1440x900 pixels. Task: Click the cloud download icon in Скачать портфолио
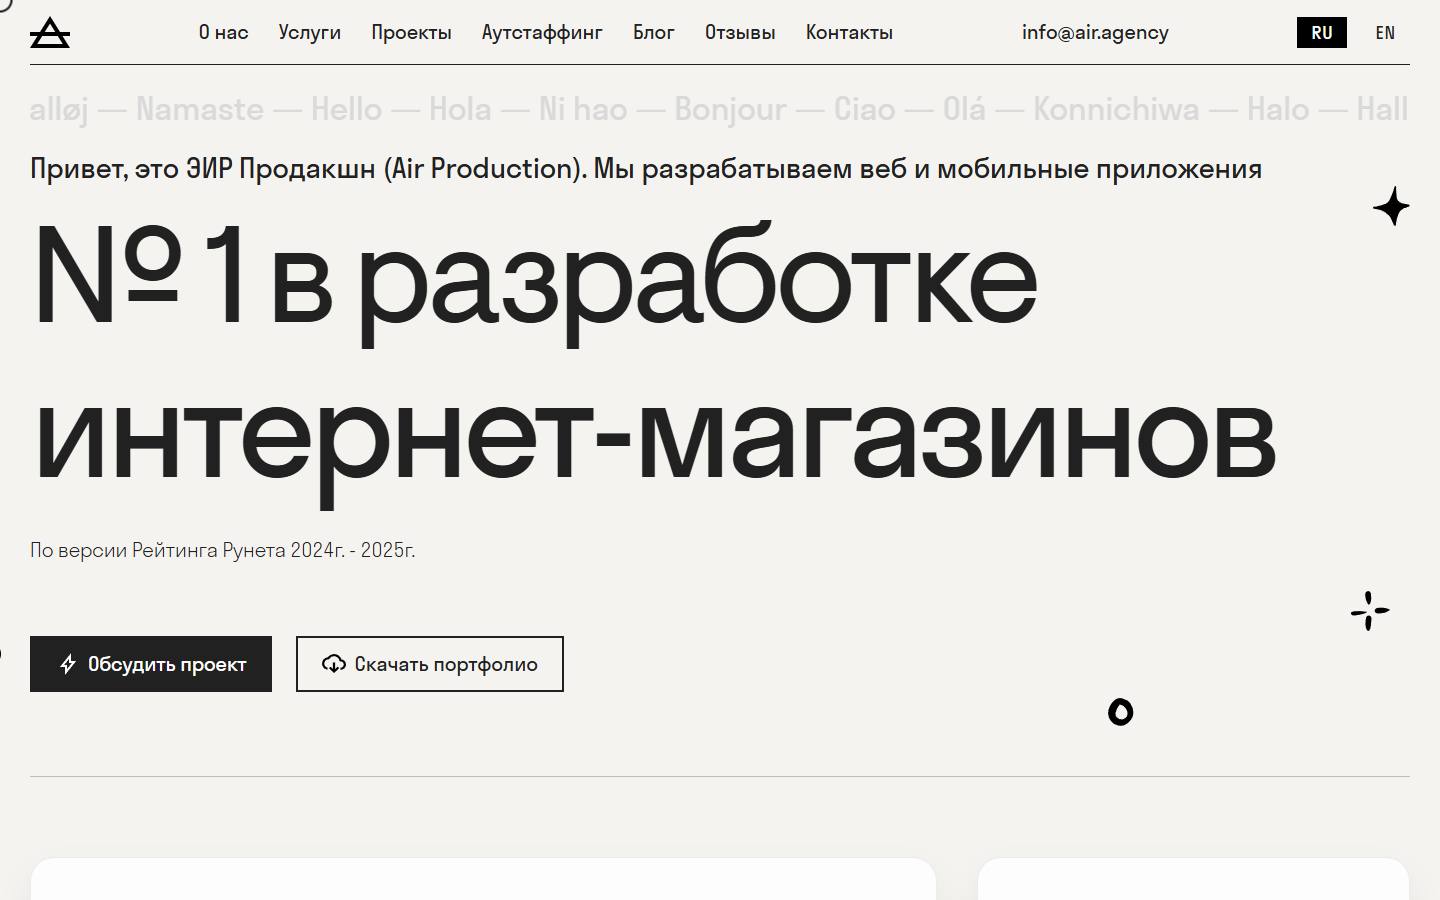(334, 664)
